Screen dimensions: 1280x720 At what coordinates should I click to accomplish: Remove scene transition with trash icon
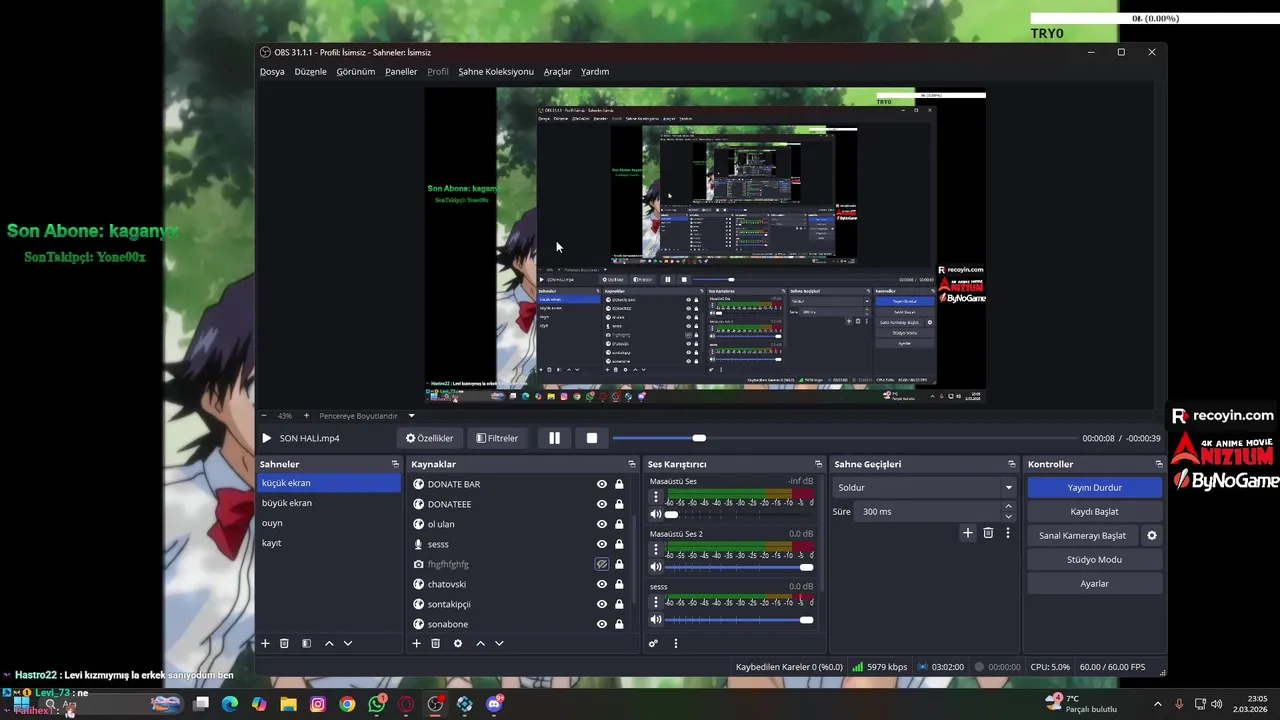point(988,533)
